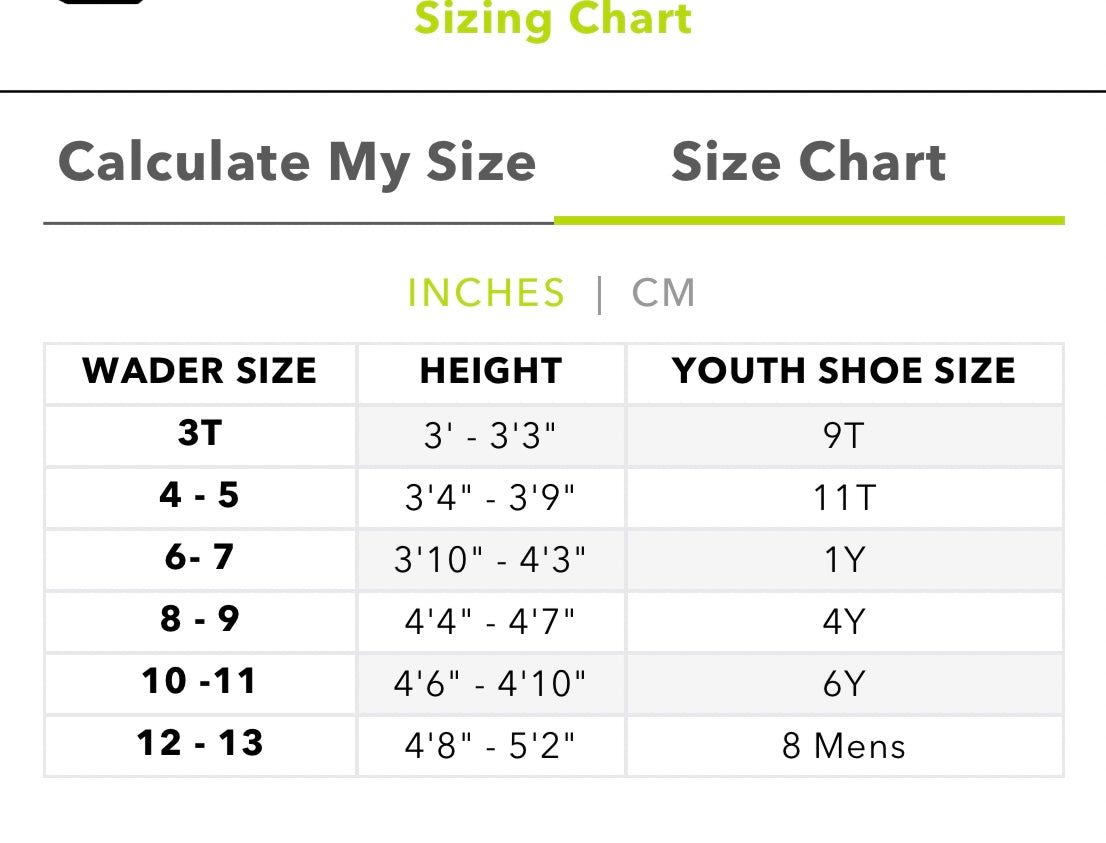Select CM as the measurement unit

663,292
